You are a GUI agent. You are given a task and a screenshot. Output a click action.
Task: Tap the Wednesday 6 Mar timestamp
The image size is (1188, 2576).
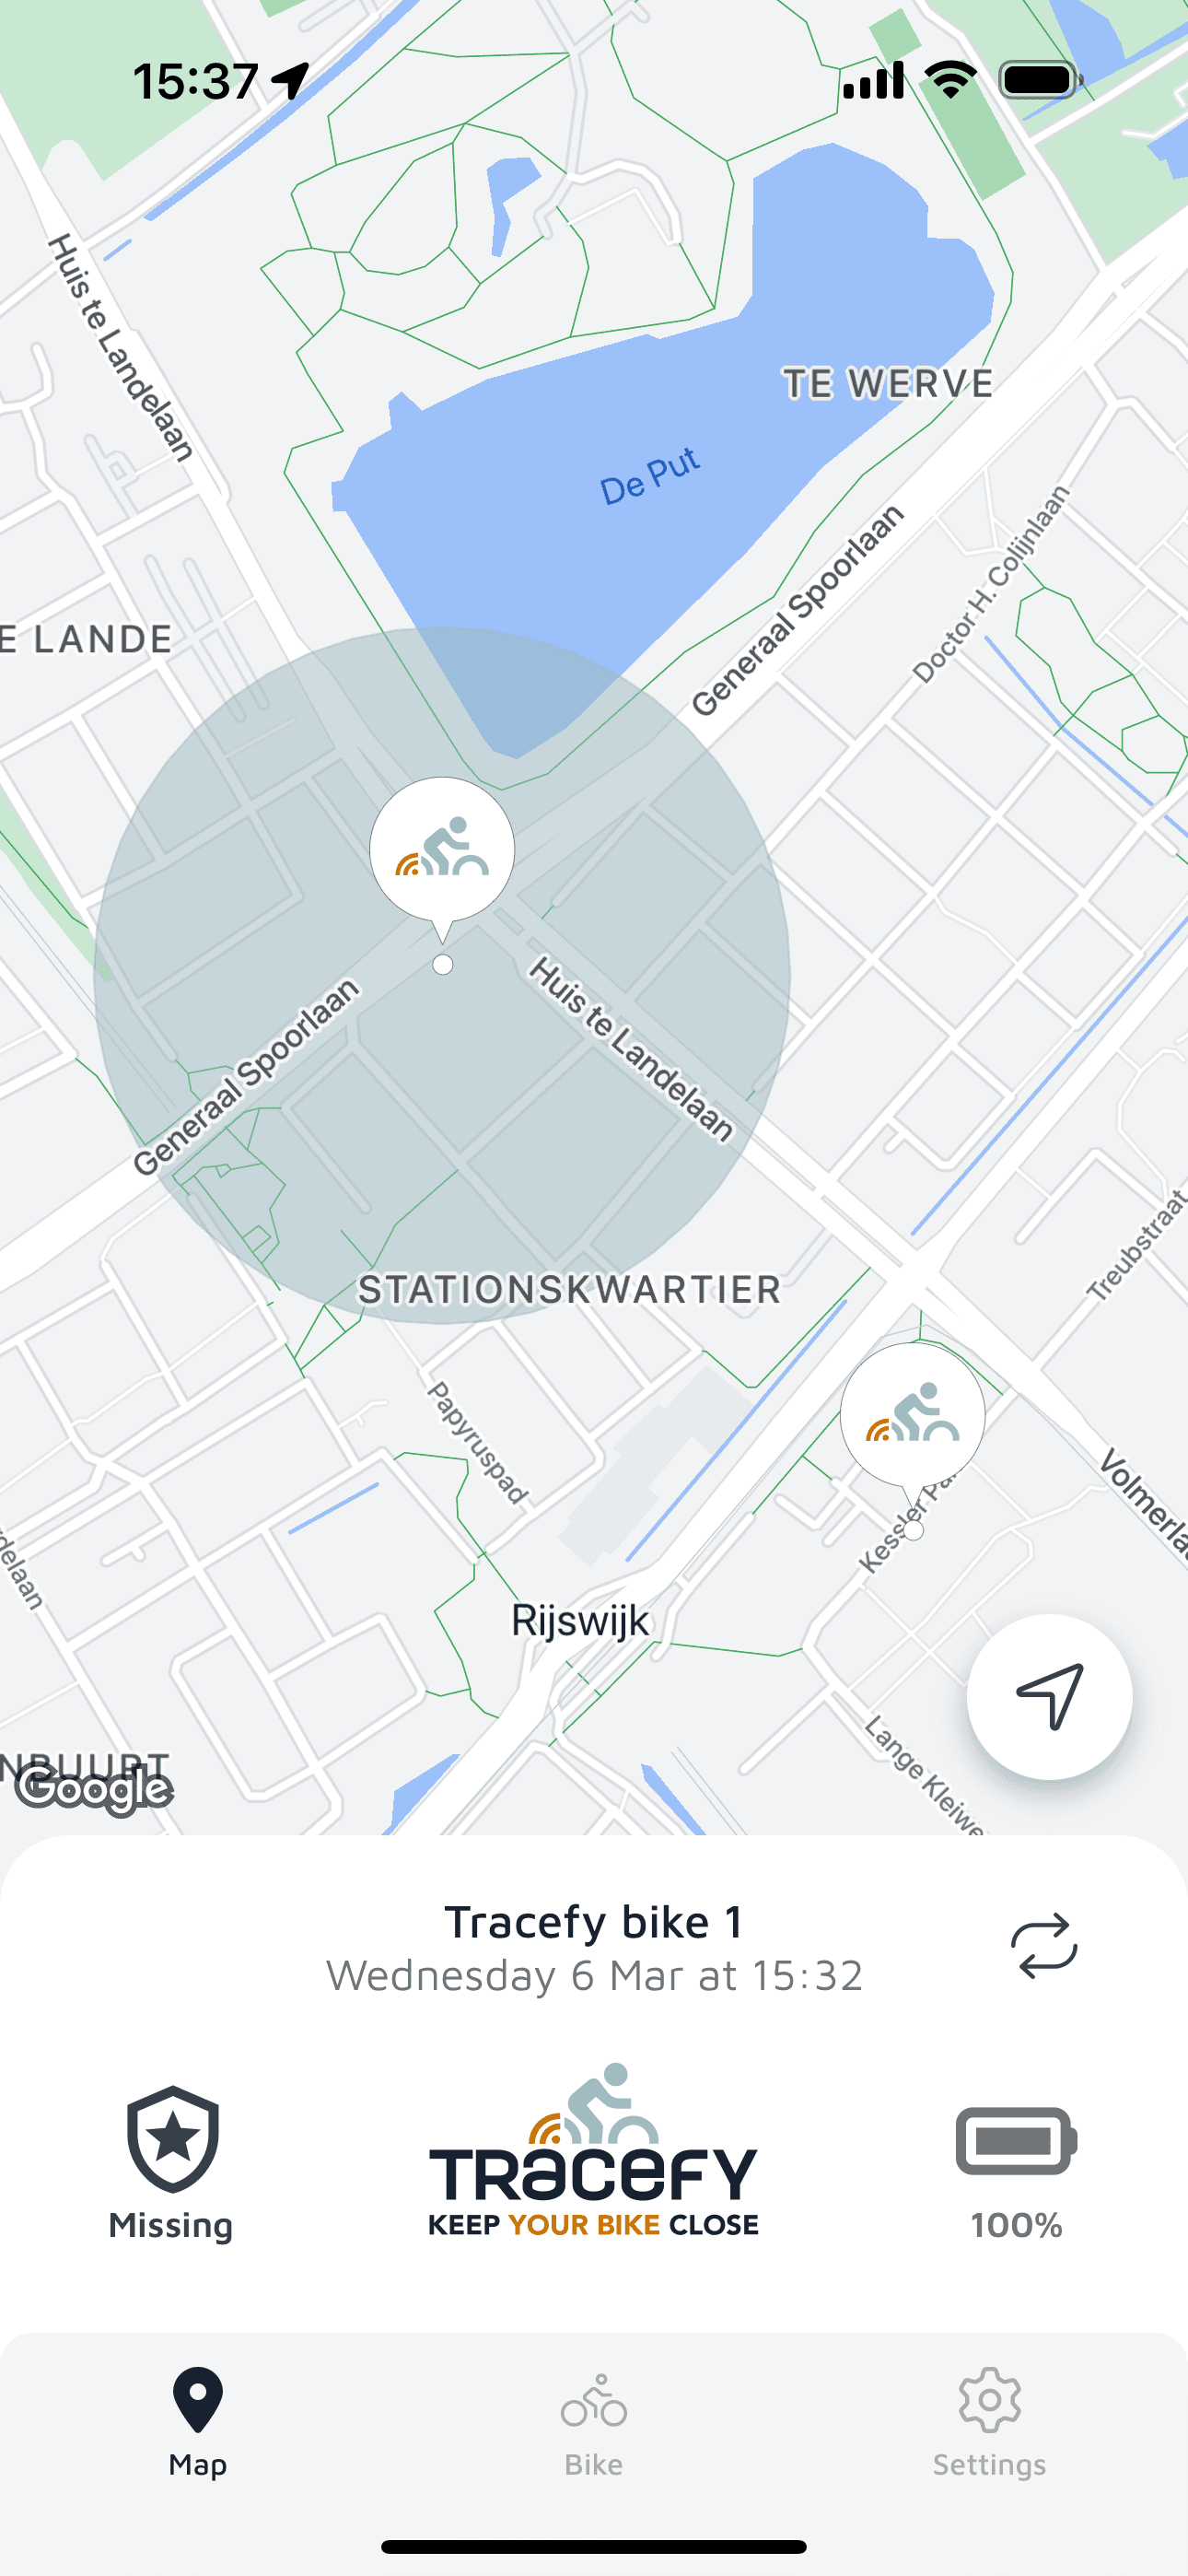tap(594, 1976)
